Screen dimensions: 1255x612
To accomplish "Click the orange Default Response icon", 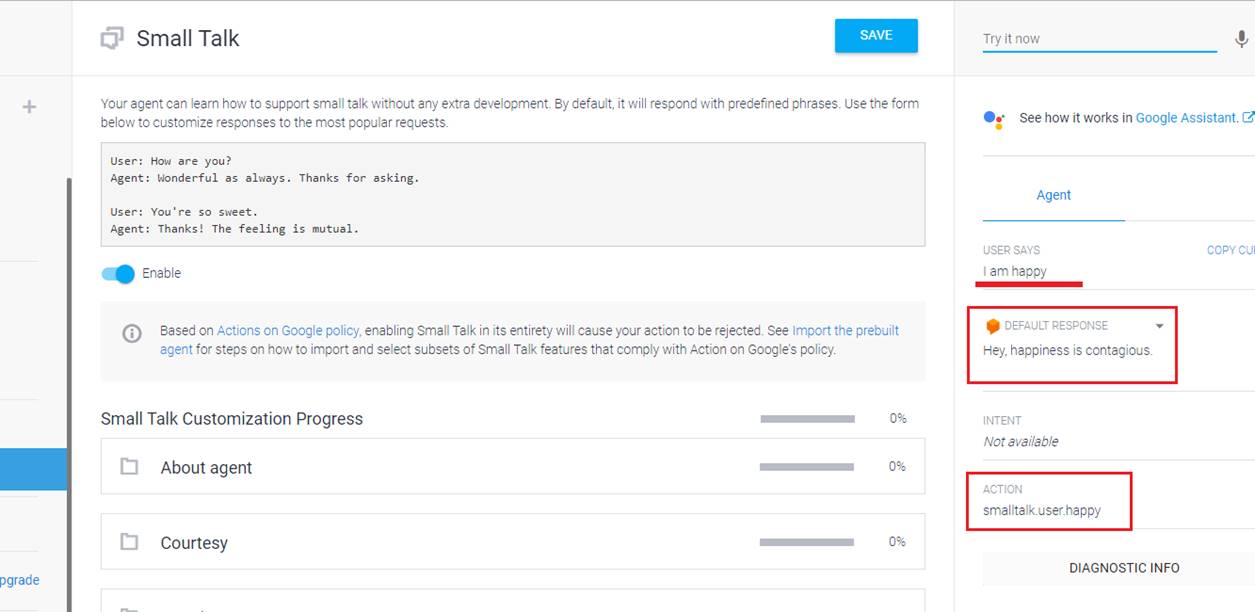I will click(x=992, y=326).
